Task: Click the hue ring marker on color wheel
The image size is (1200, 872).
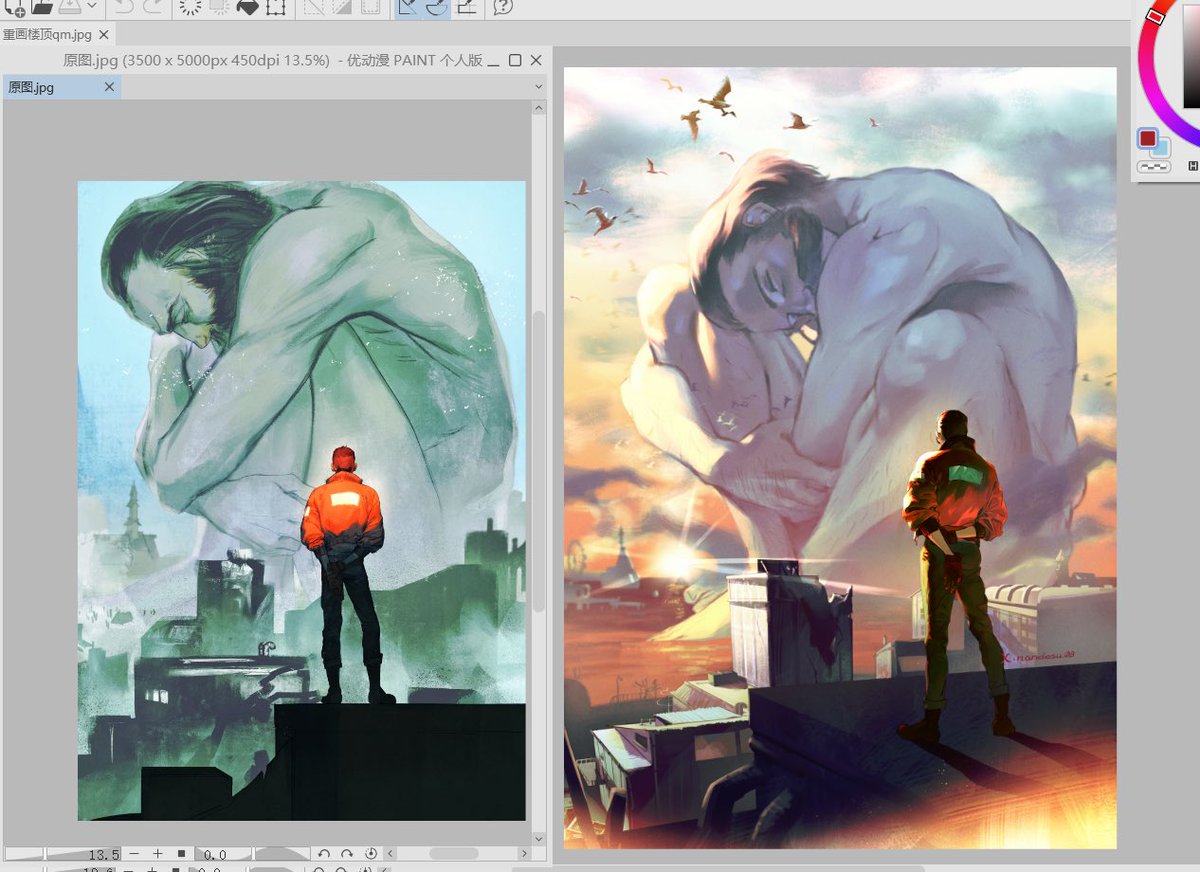Action: click(x=1155, y=16)
